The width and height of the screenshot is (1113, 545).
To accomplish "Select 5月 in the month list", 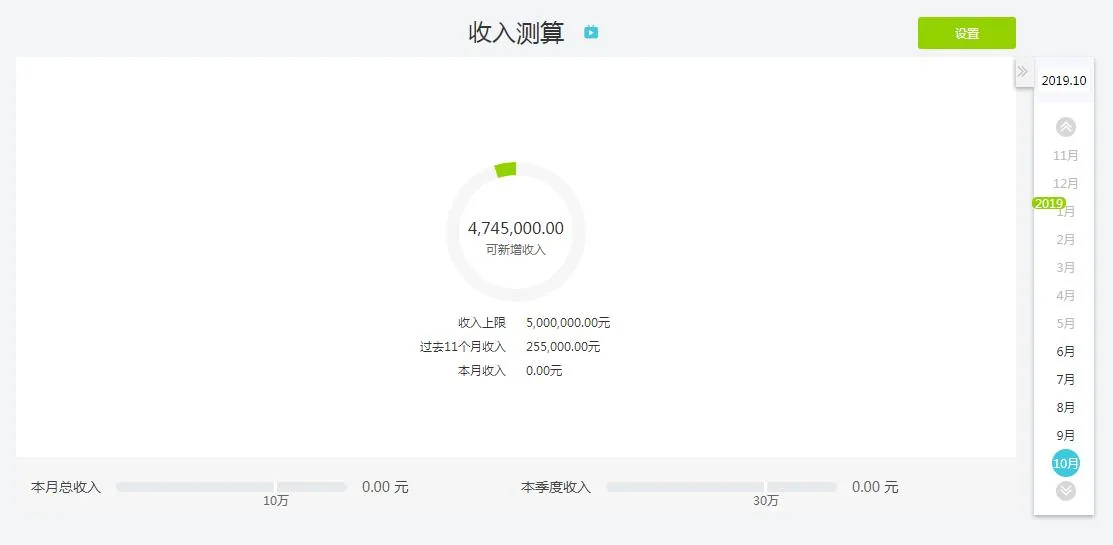I will (x=1065, y=324).
